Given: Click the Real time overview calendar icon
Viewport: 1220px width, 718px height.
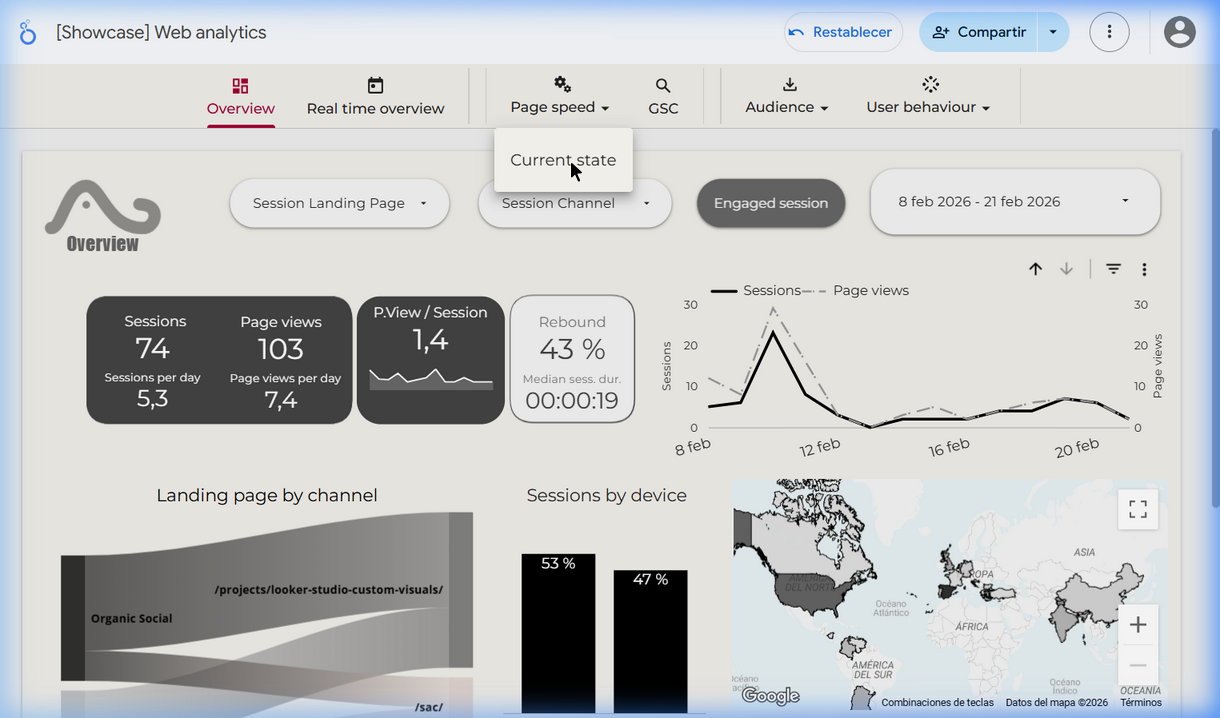Looking at the screenshot, I should coord(375,86).
